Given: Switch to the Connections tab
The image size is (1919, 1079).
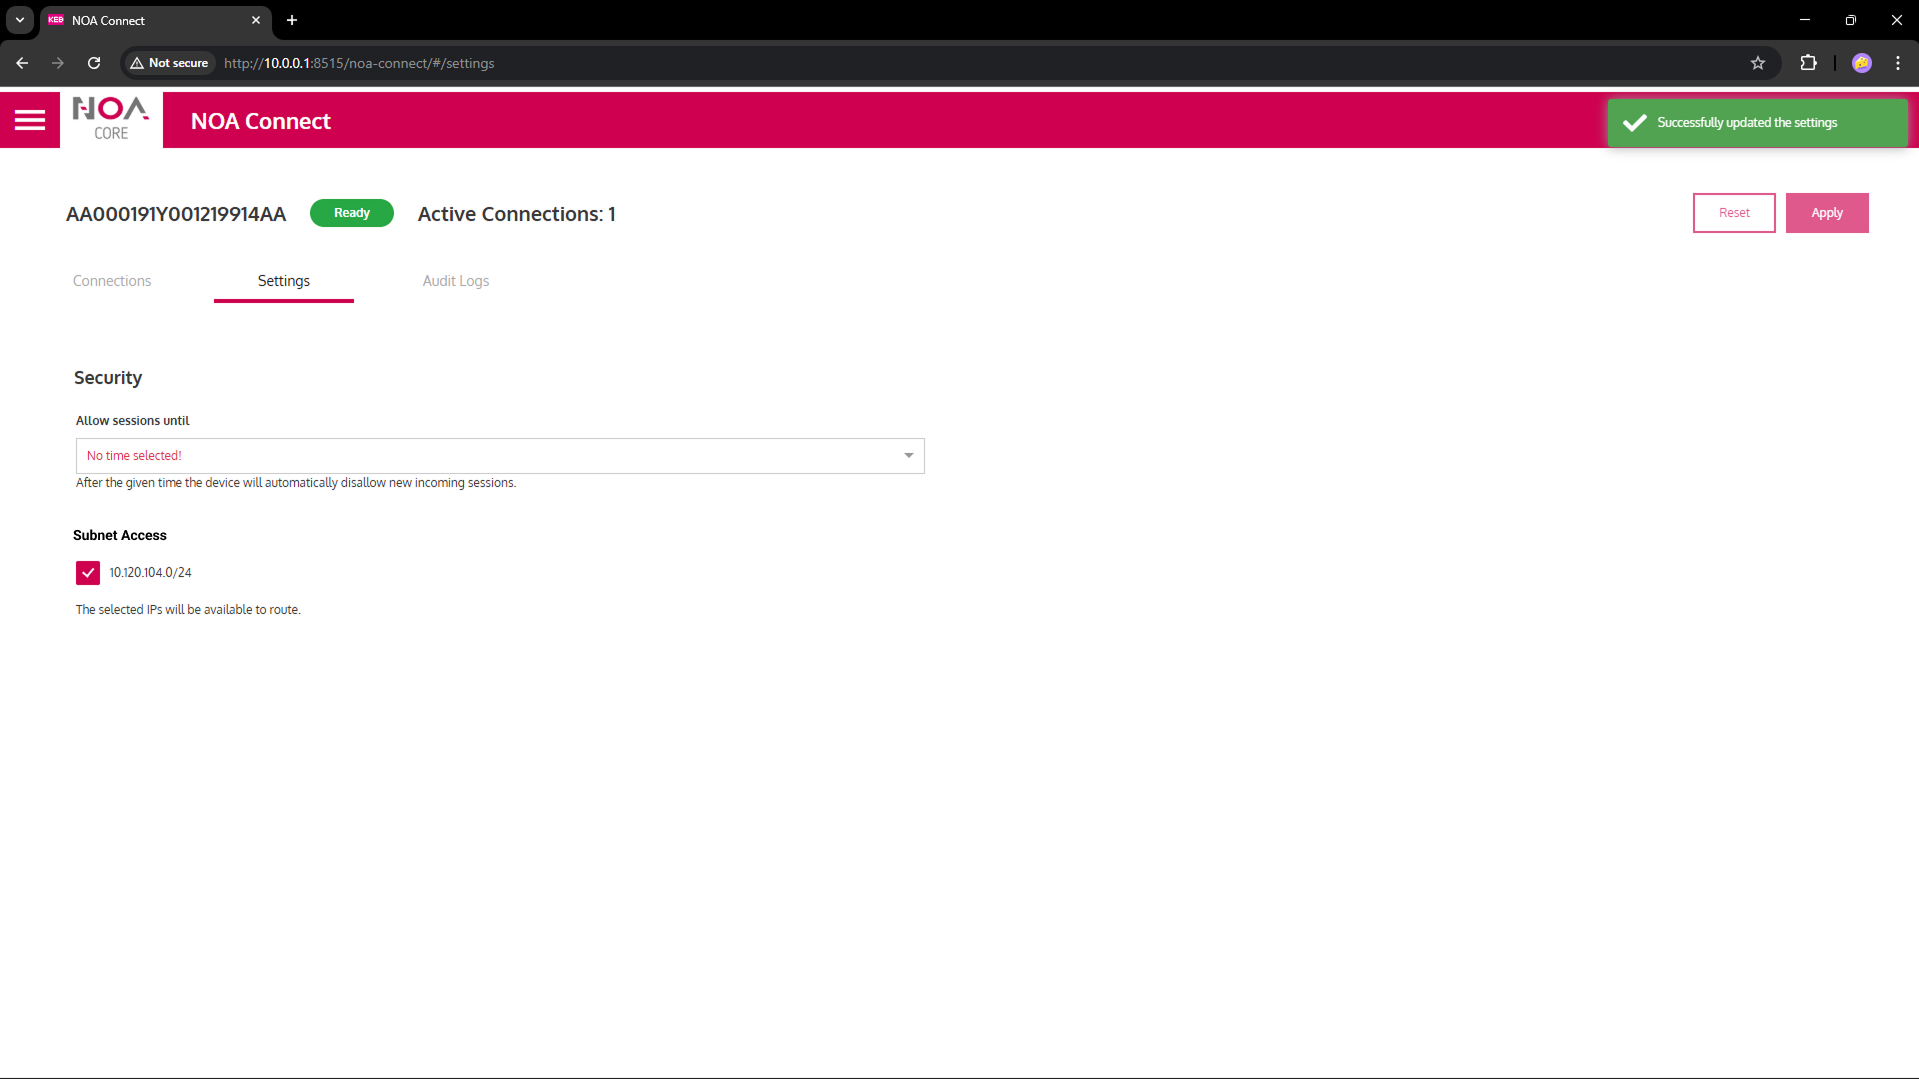Looking at the screenshot, I should point(112,281).
